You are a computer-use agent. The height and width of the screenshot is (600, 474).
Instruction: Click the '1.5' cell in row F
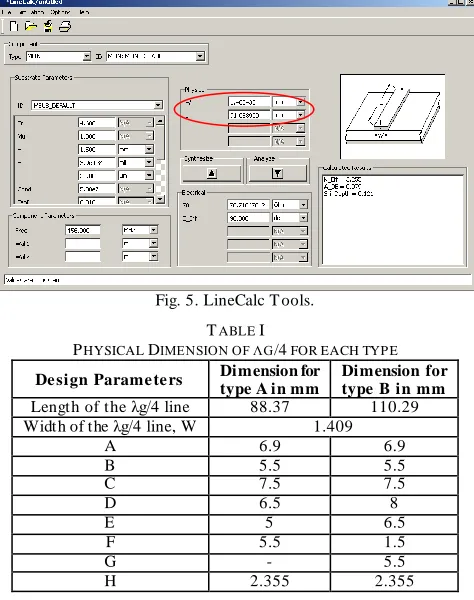coord(394,542)
